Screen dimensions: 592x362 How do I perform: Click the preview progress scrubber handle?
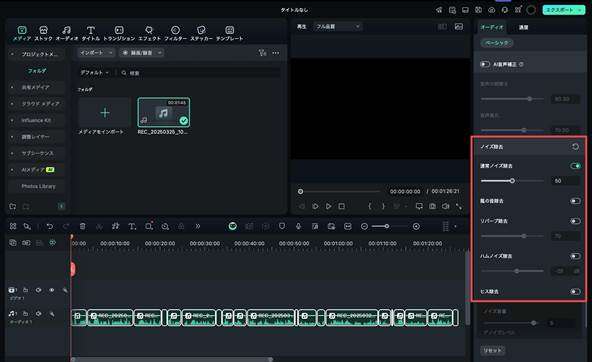(x=300, y=191)
